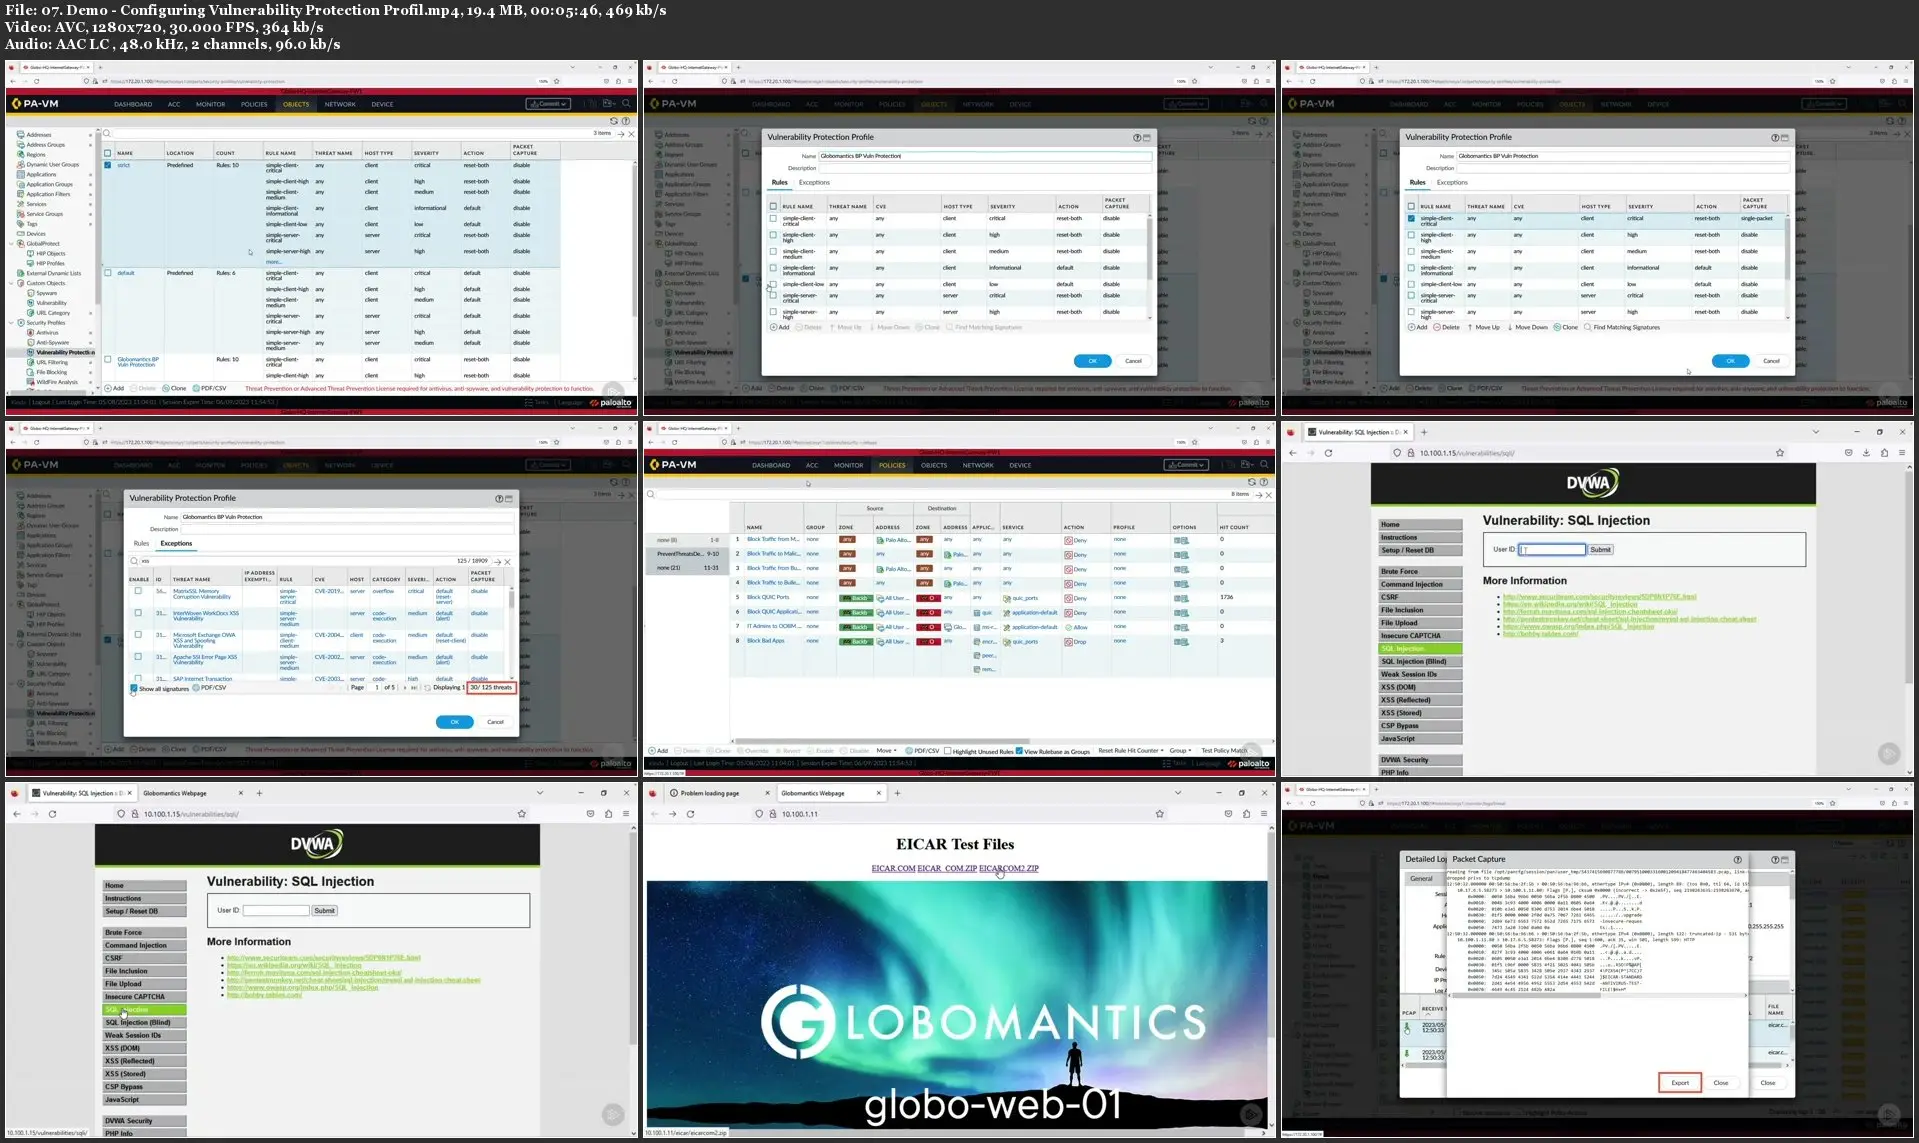Click the 10.100.1.11 address bar in EICAR browser
Screen dimensions: 1919x1143
tap(960, 814)
